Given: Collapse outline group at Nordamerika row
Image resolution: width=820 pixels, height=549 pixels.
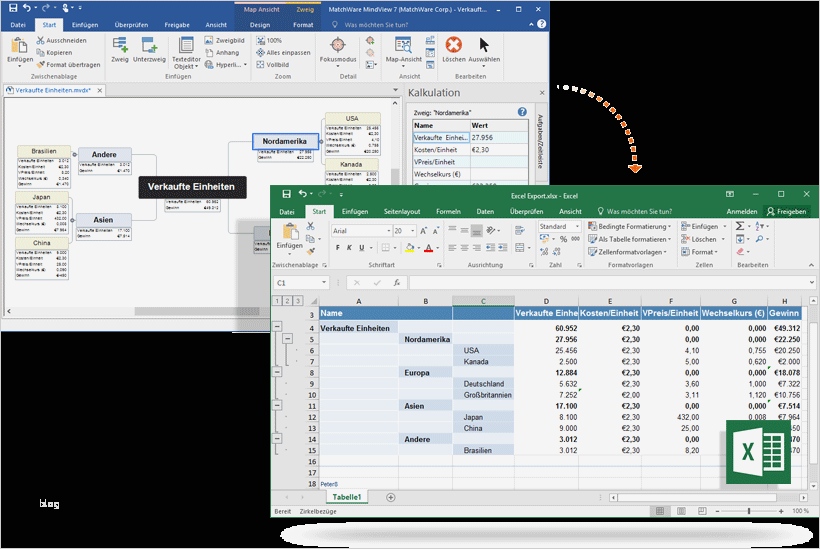Looking at the screenshot, I should click(288, 339).
